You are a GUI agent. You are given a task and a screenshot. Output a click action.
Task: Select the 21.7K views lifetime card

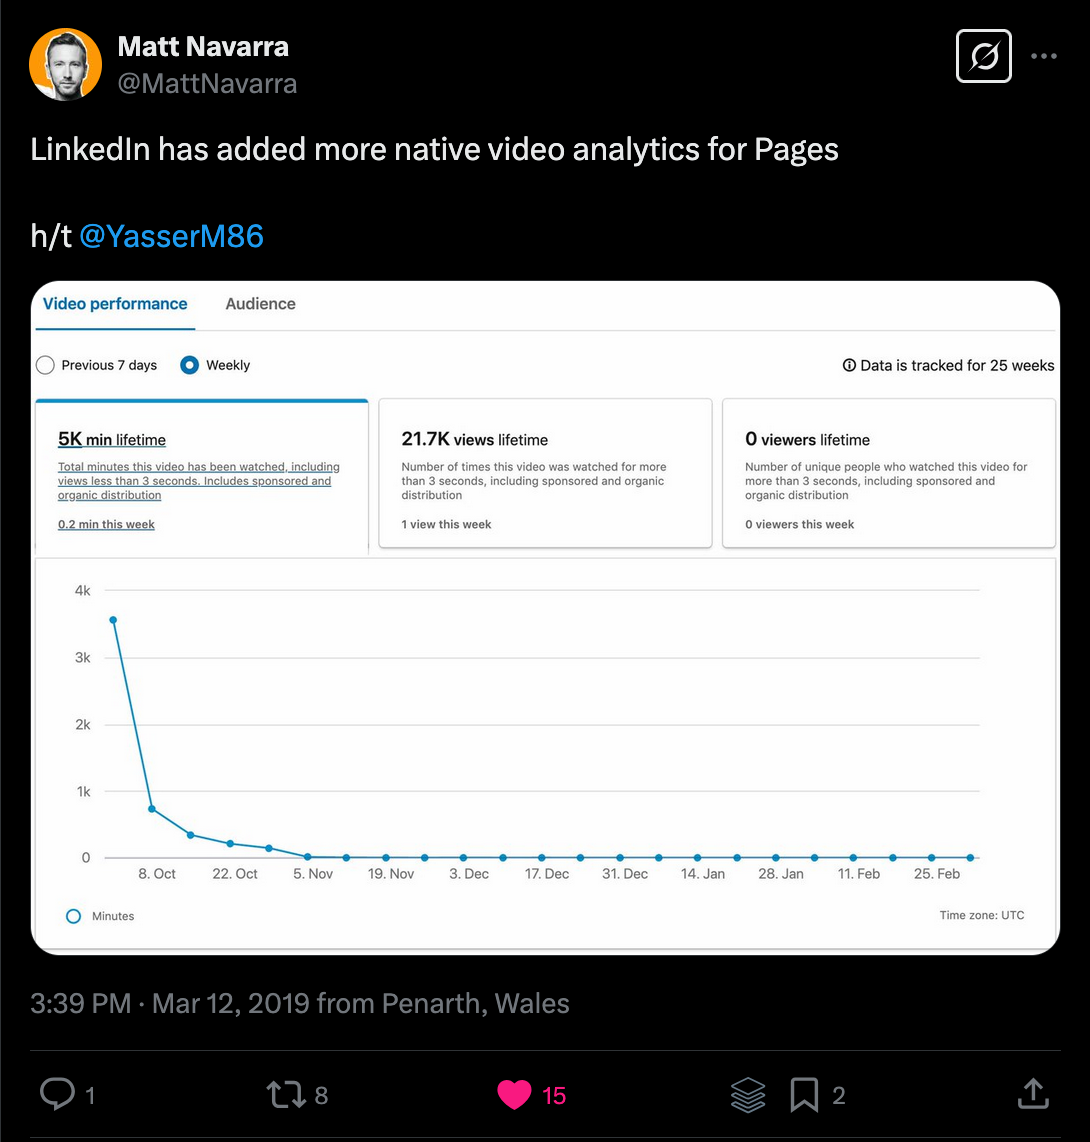click(545, 473)
